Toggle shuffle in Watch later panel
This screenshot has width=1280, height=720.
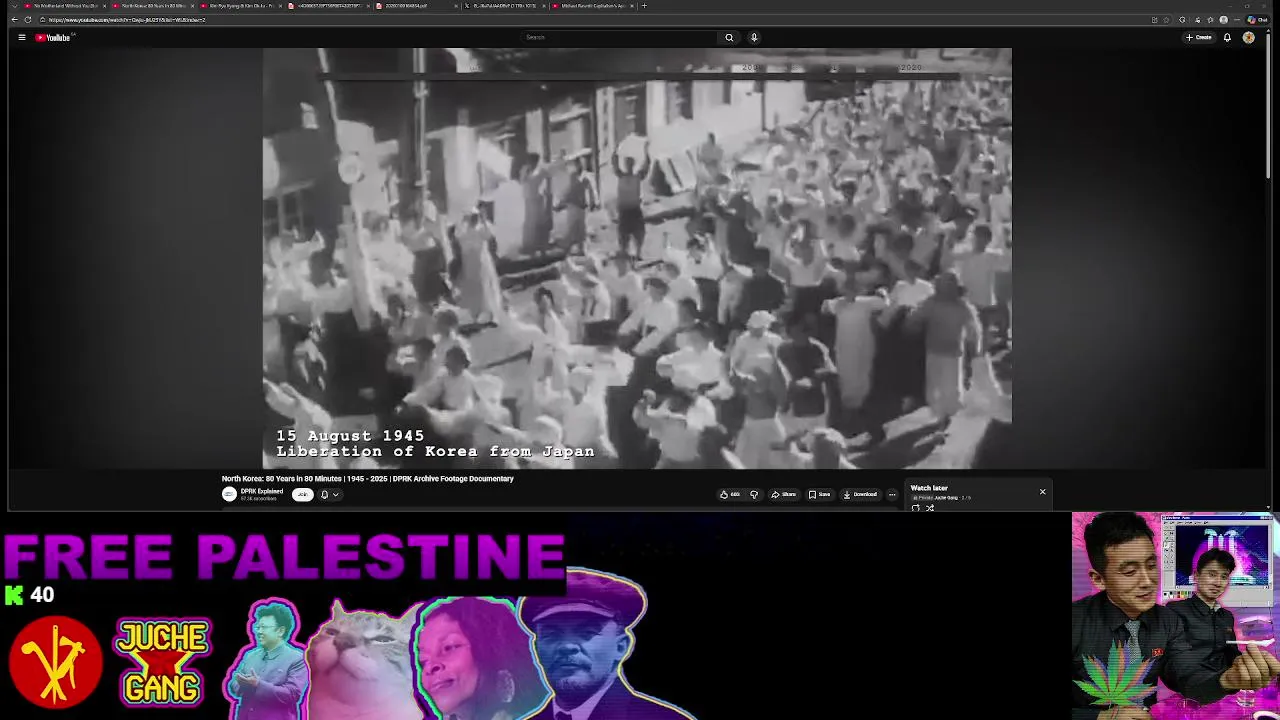pos(930,508)
